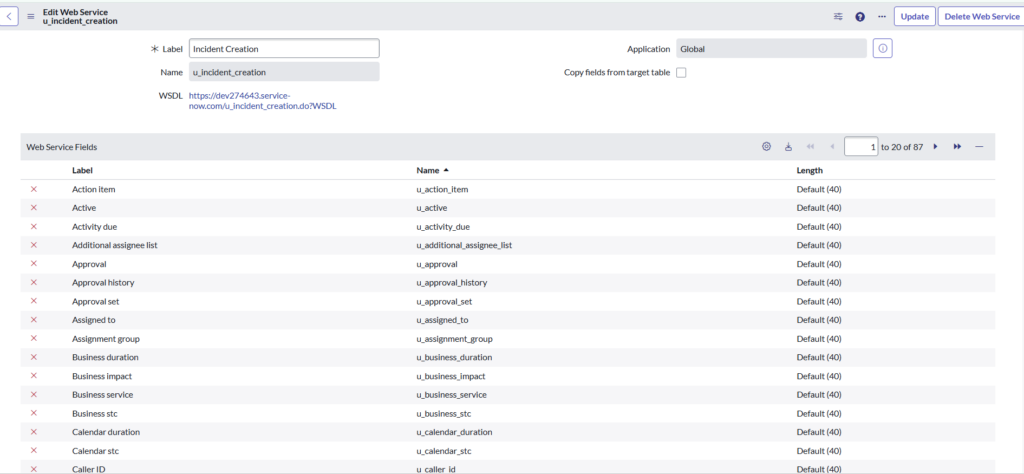Sort by the Name column header
The height and width of the screenshot is (474, 1024).
[428, 171]
